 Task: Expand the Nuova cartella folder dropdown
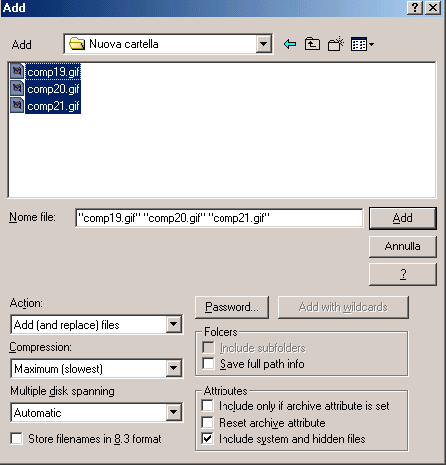[x=263, y=44]
